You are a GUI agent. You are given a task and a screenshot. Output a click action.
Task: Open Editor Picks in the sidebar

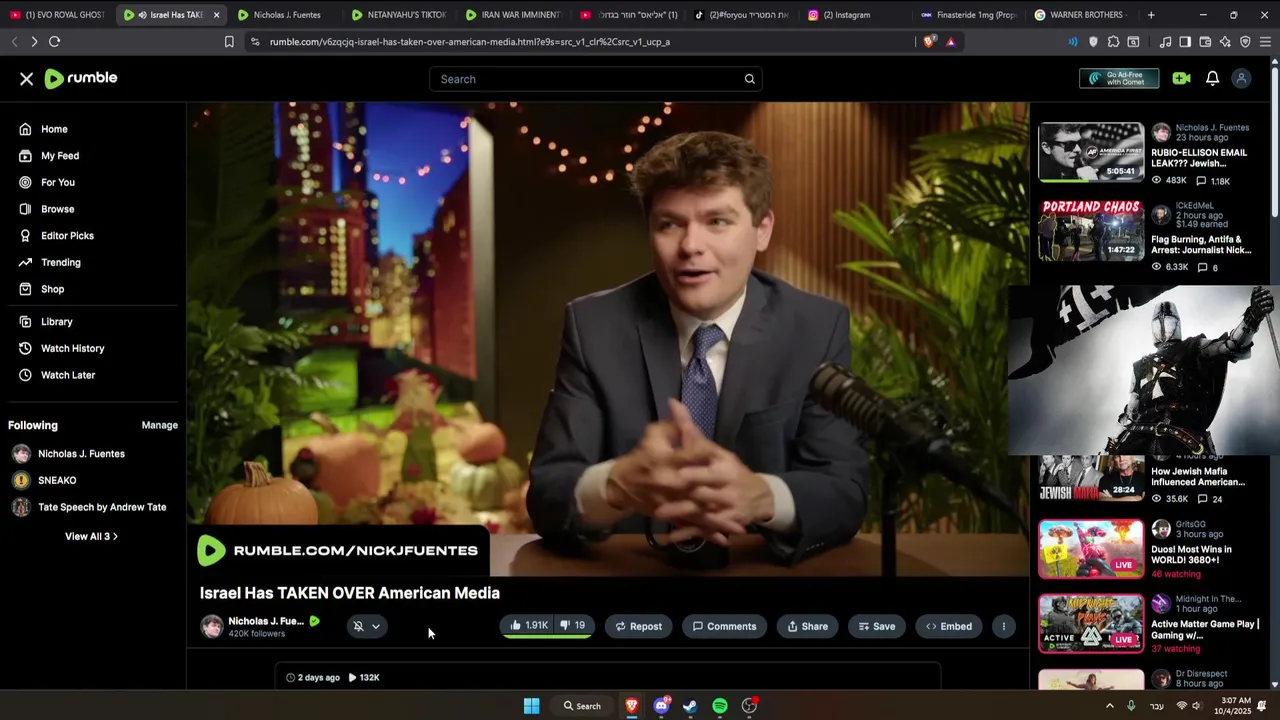[56, 236]
